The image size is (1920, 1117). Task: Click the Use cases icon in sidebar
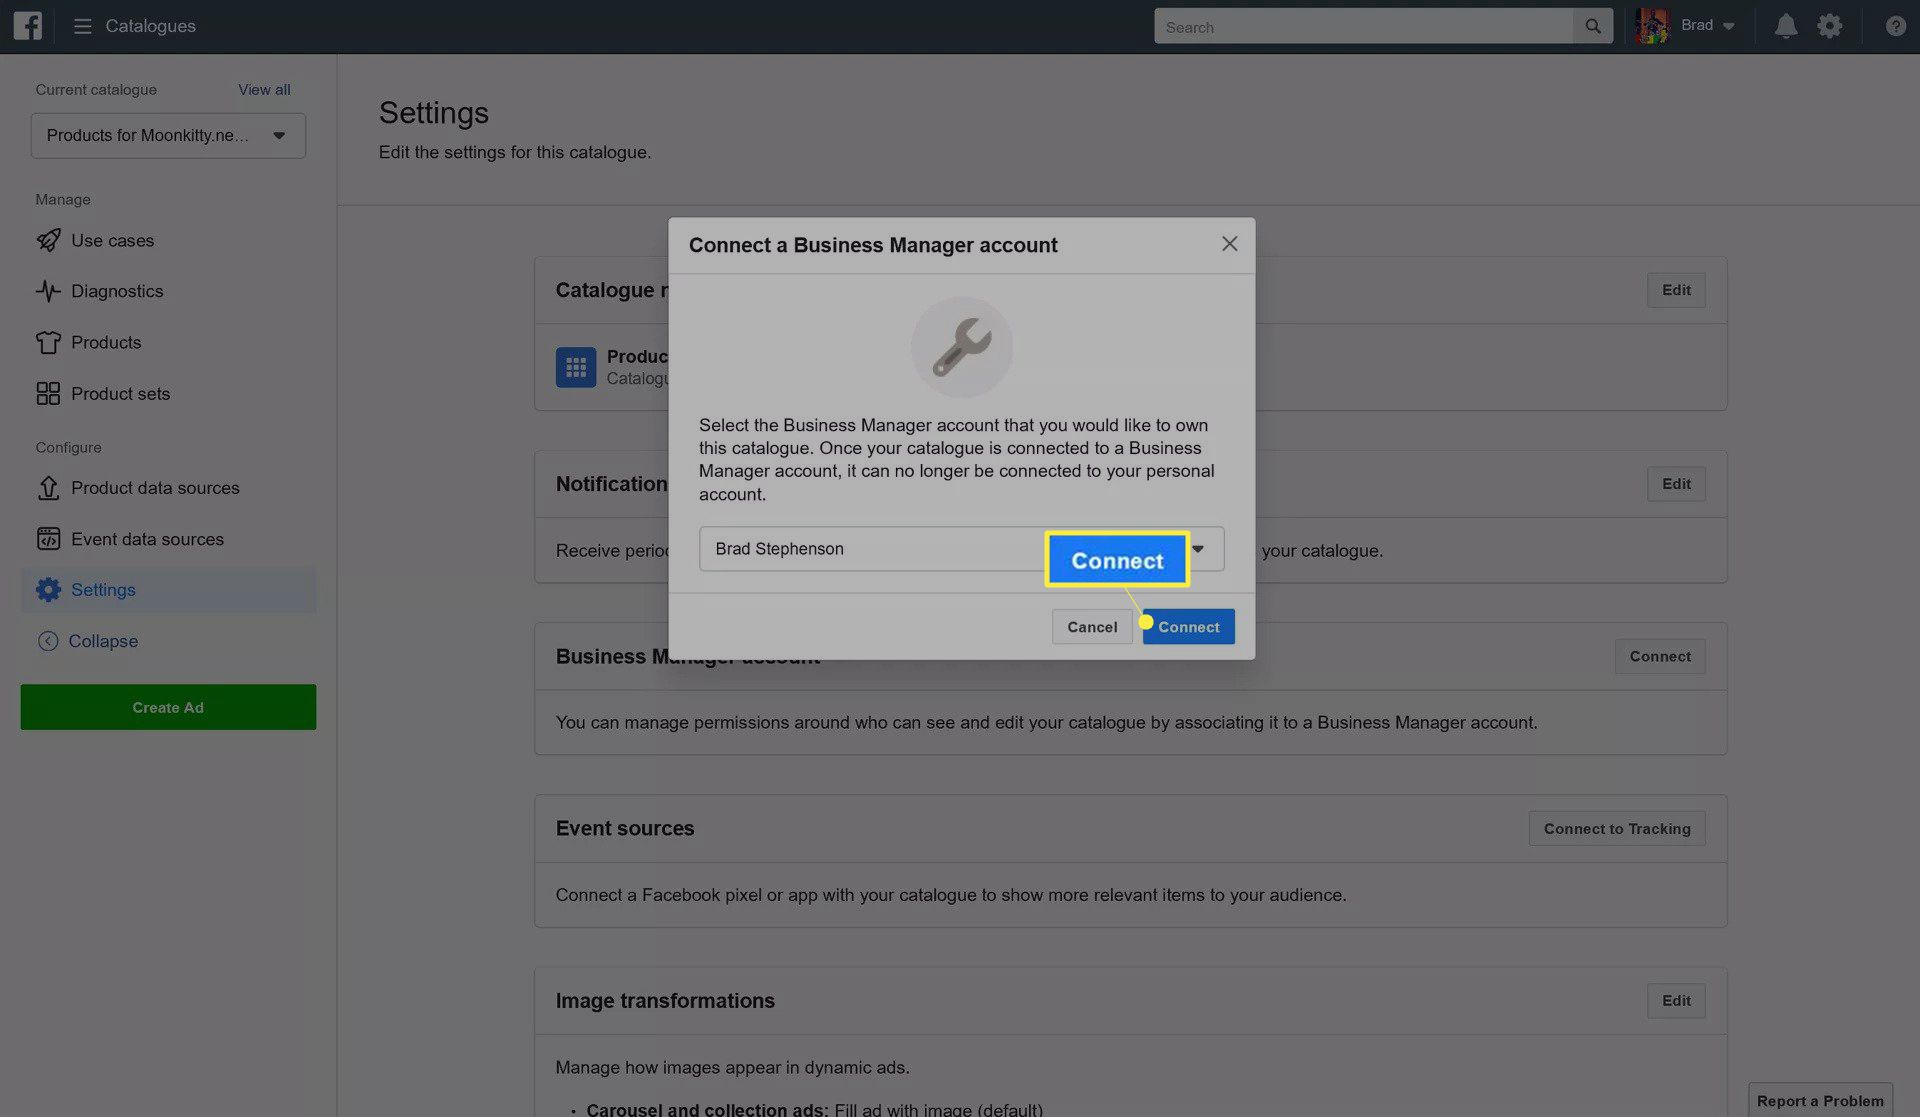click(x=48, y=241)
